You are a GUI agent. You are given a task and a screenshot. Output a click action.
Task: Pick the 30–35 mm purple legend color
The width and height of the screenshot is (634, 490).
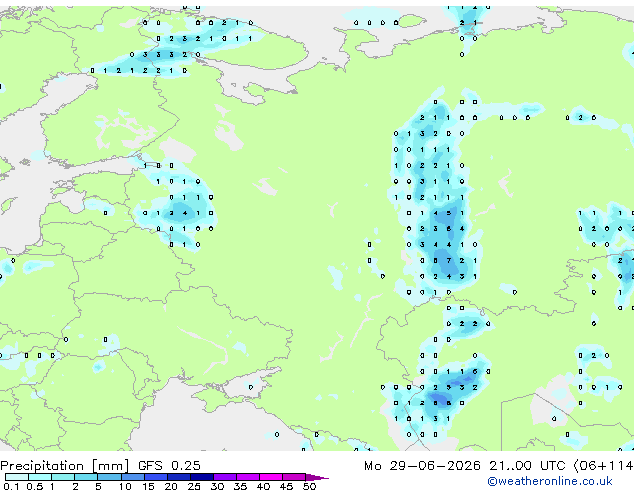click(x=225, y=477)
